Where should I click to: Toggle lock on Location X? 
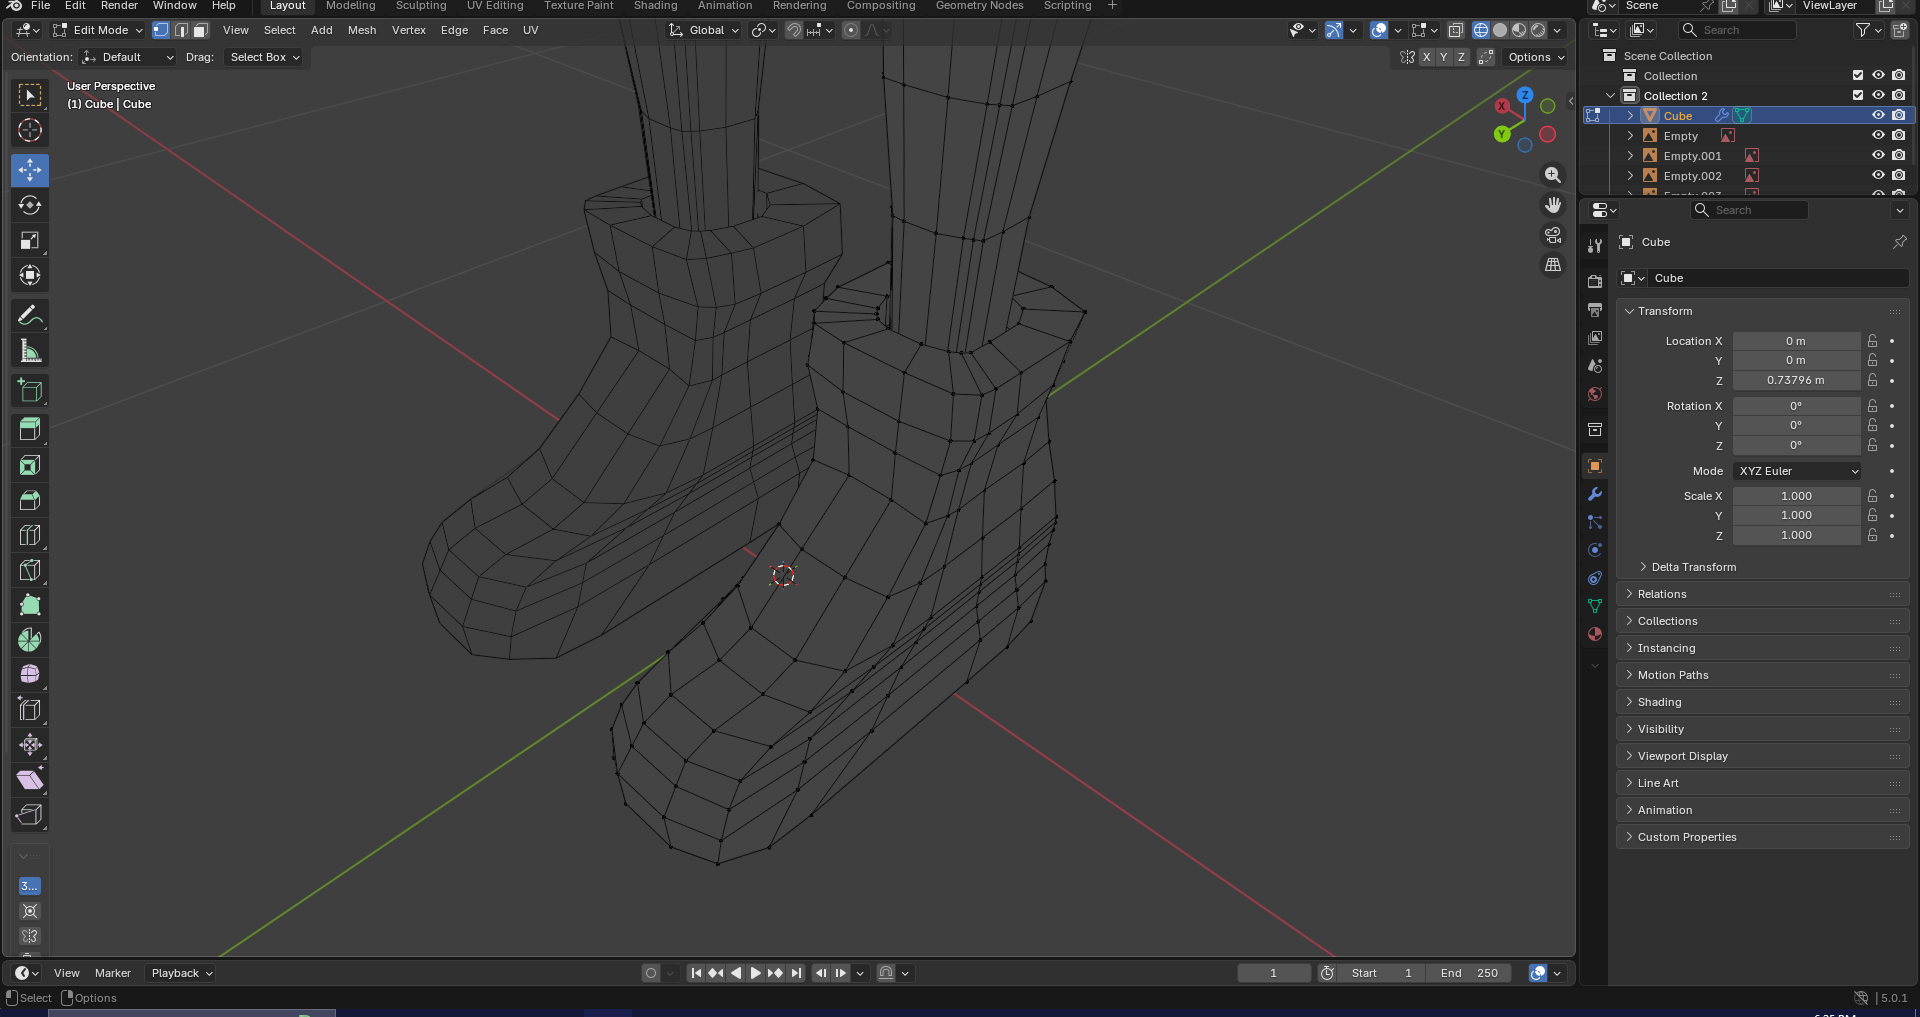pyautogui.click(x=1872, y=341)
